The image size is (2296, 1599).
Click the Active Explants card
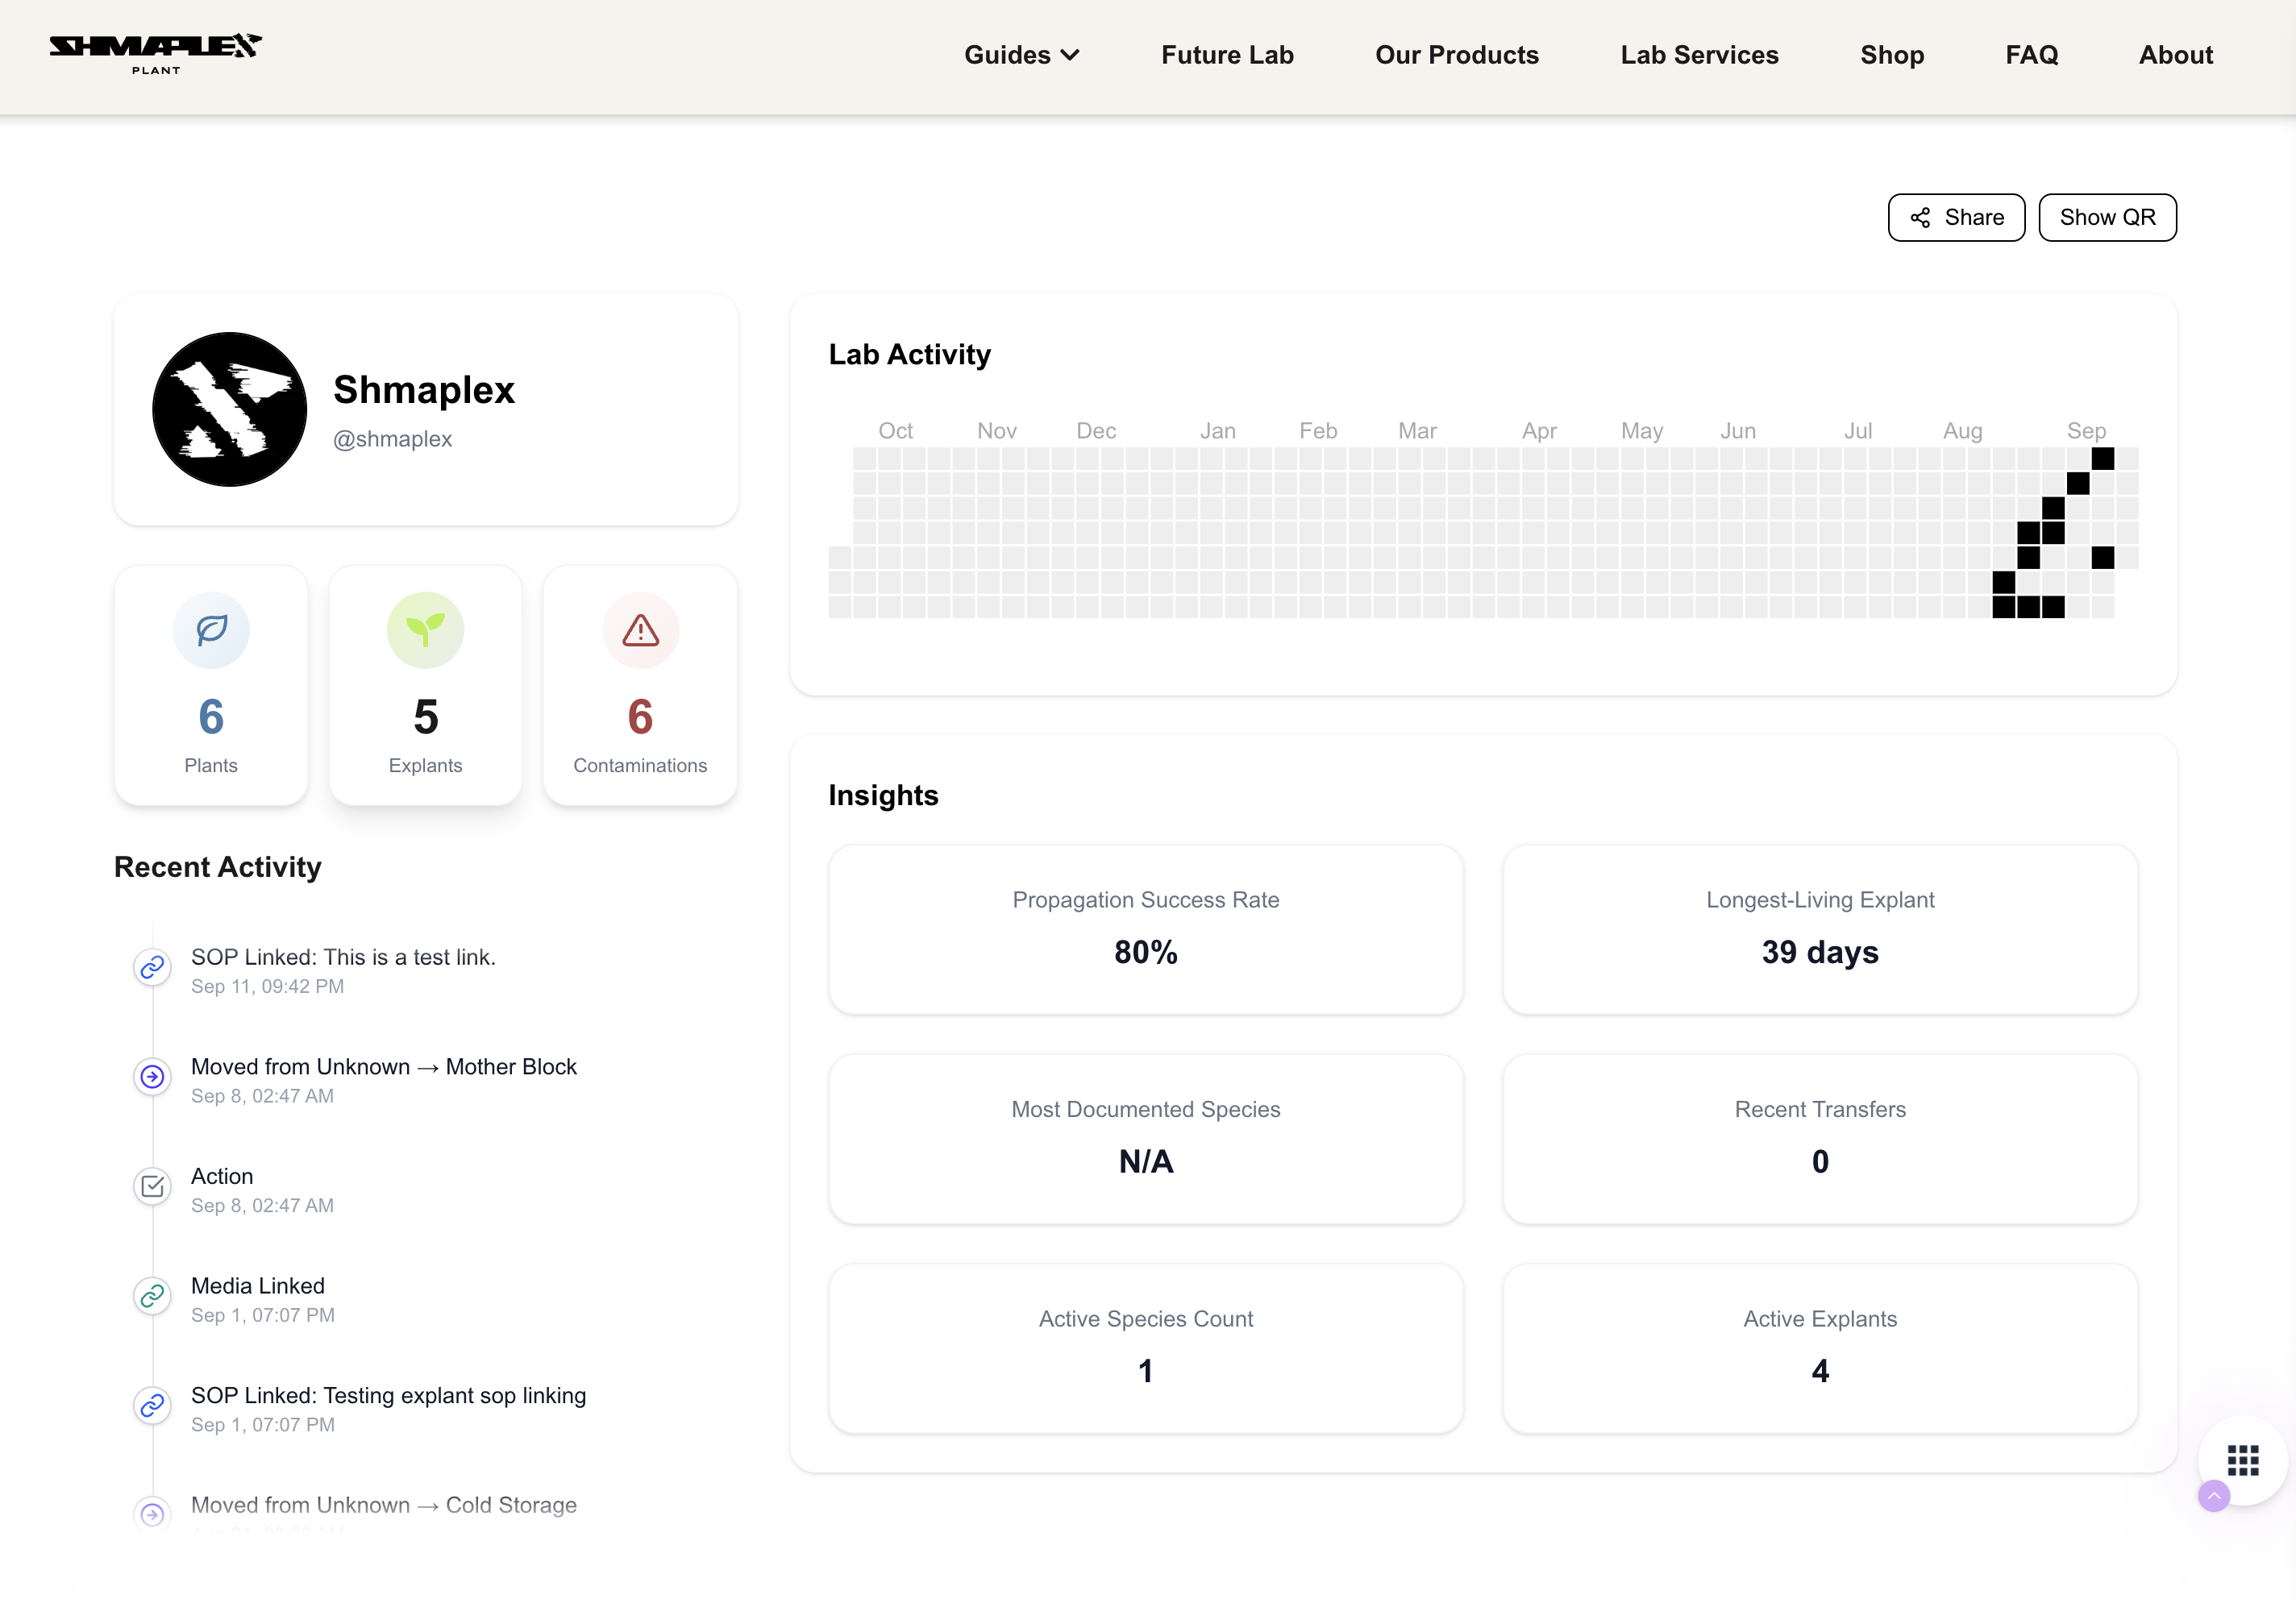1820,1348
